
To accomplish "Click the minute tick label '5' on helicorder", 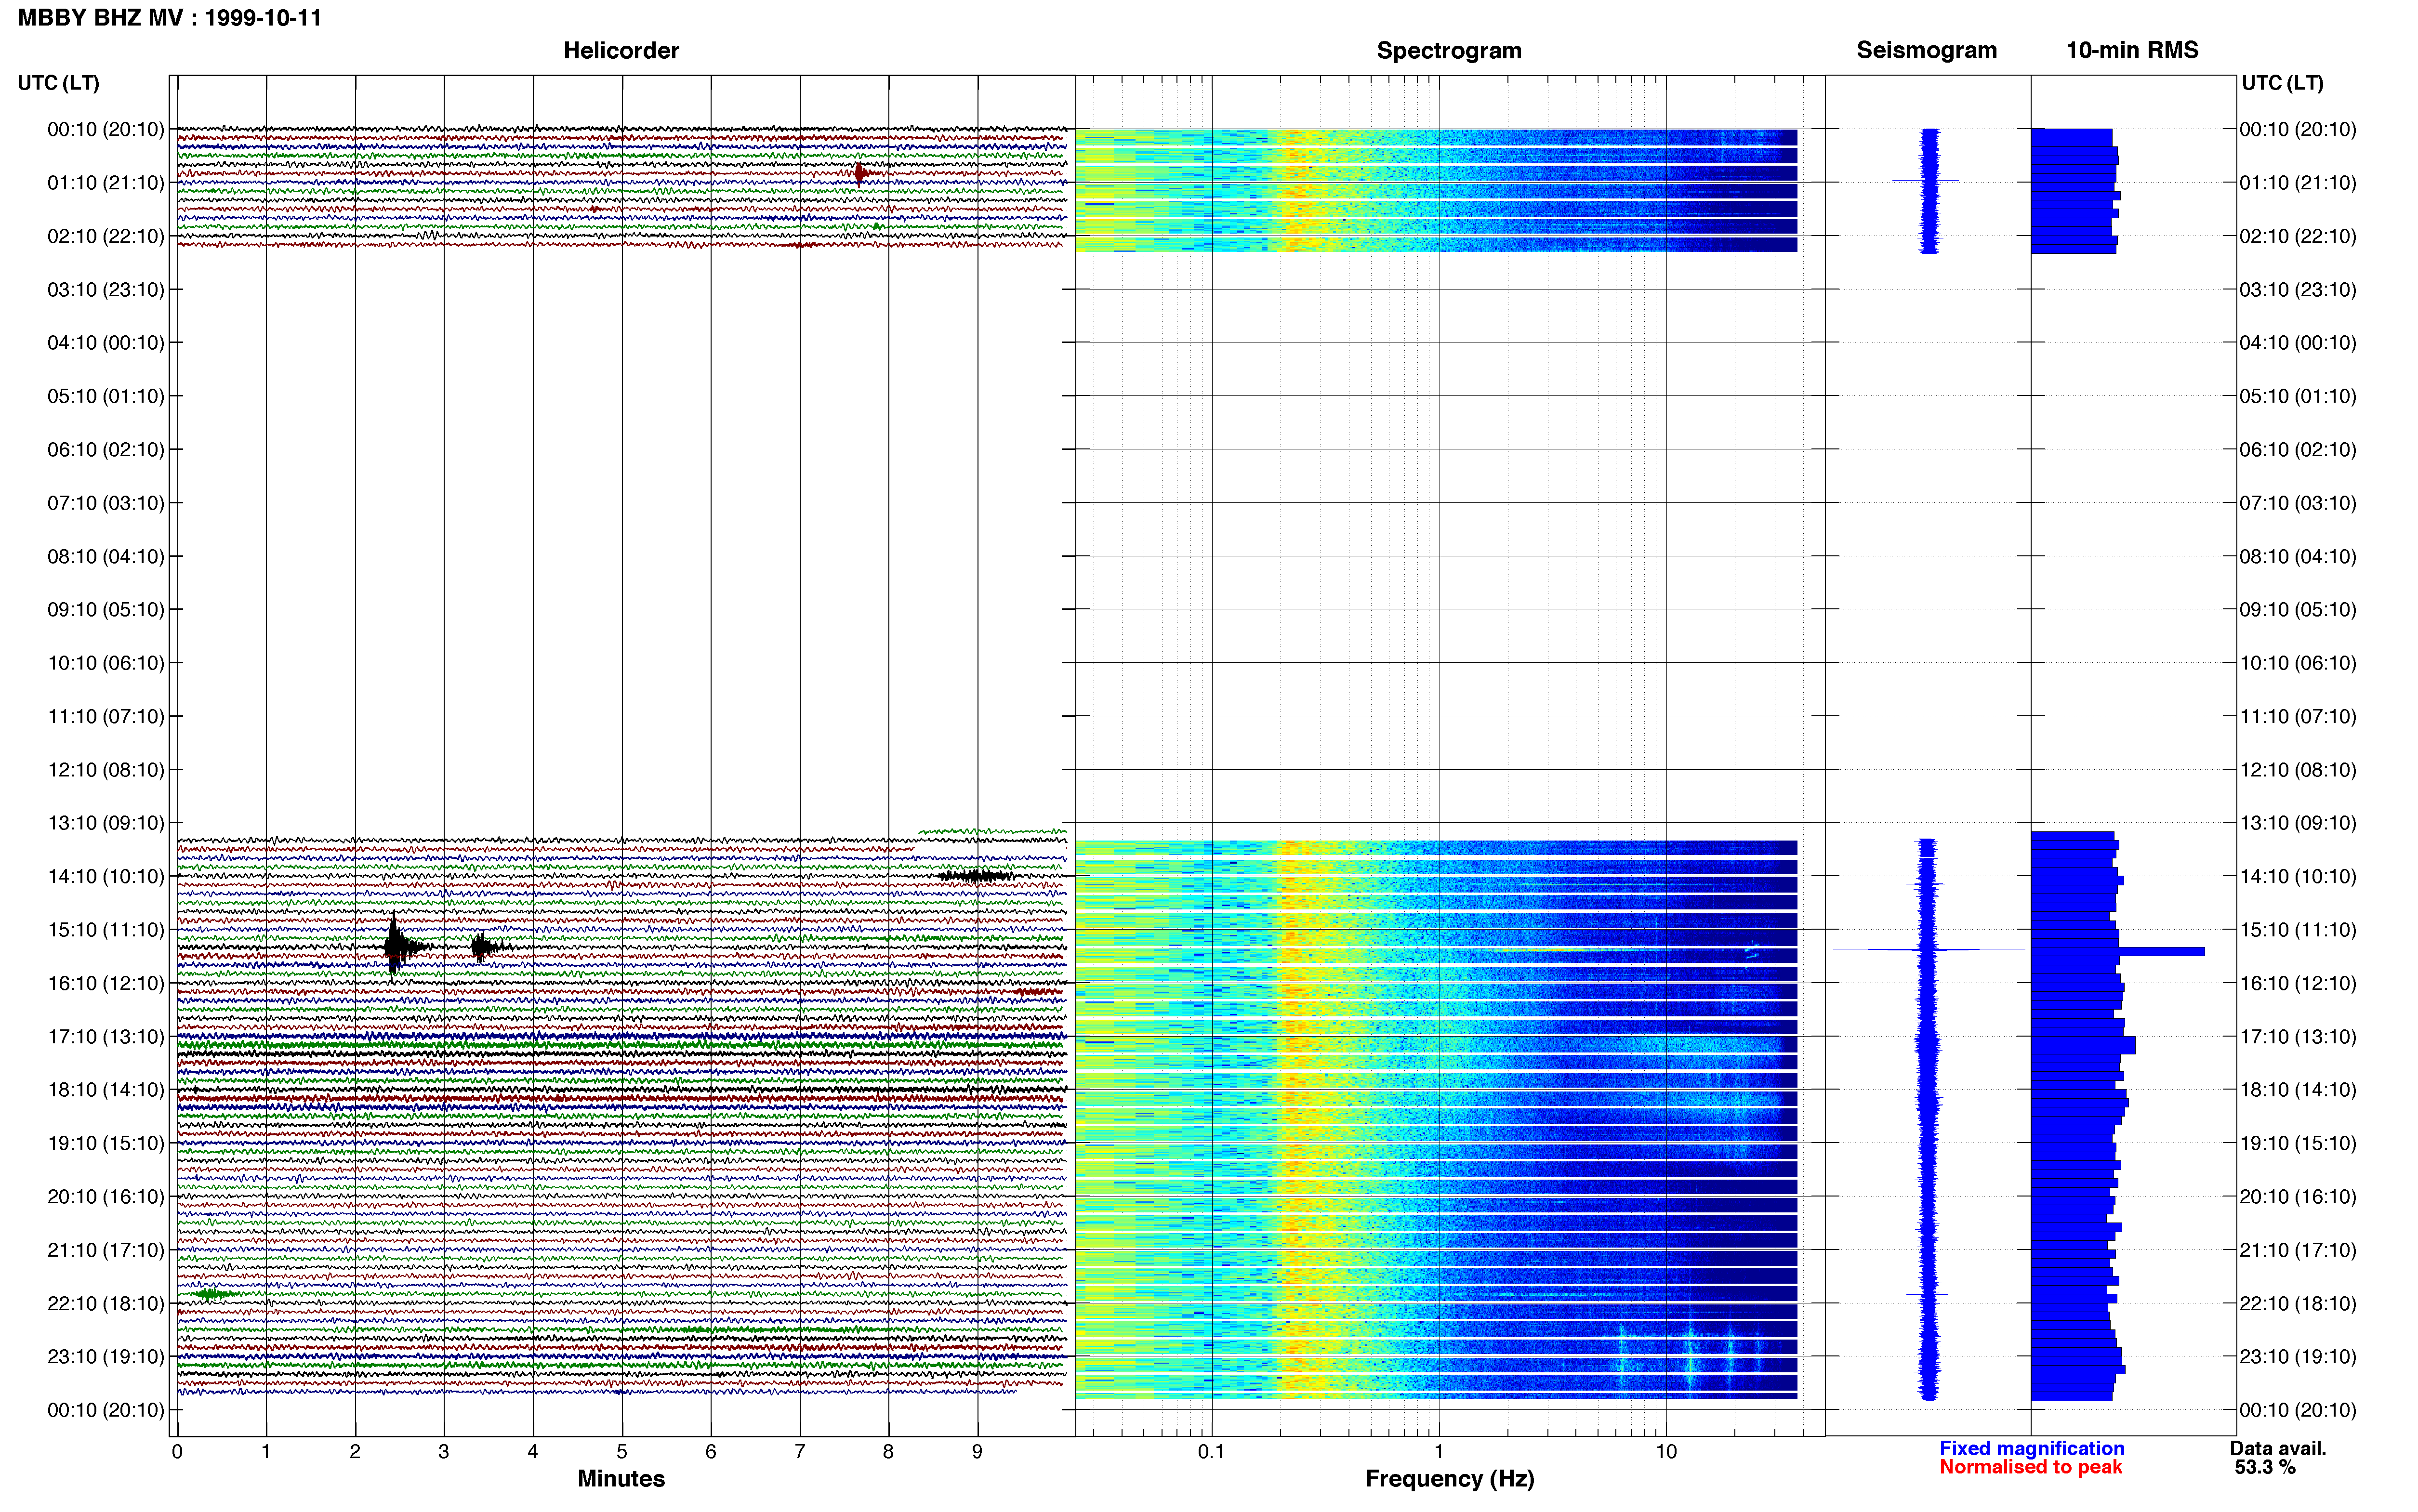I will pos(622,1452).
